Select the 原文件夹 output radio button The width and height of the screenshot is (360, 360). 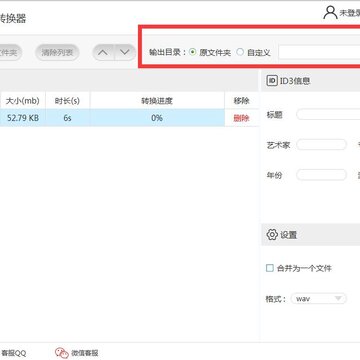192,52
